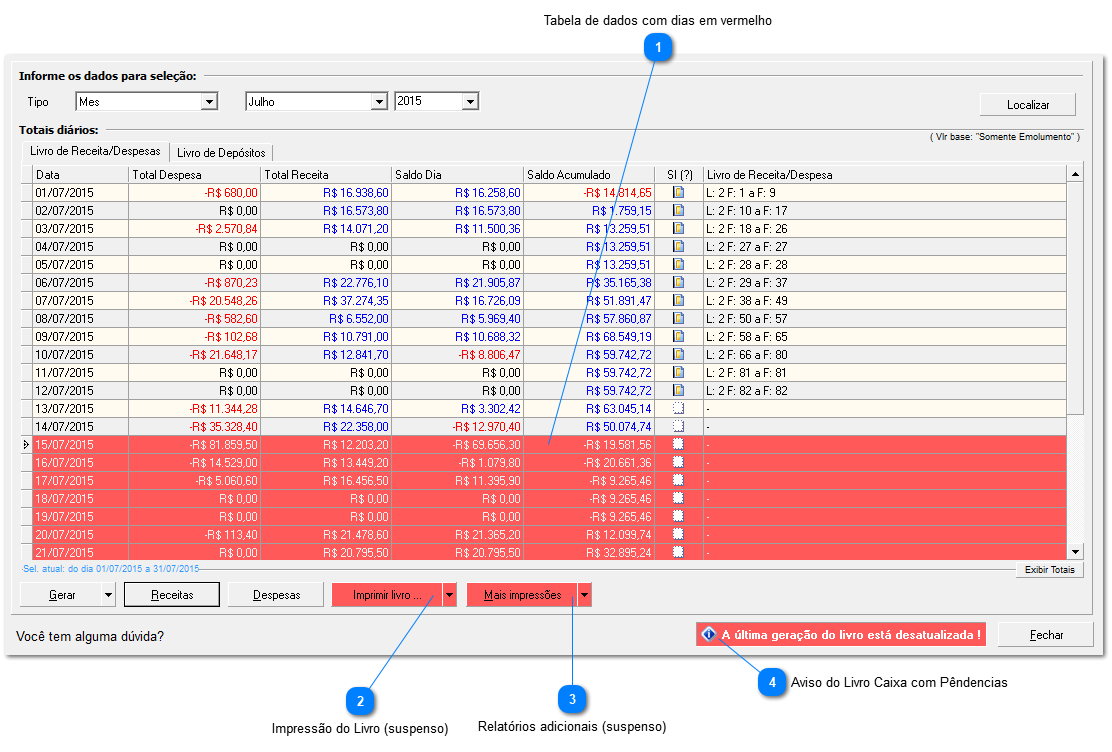Click the SI icon in row 21/07/2015
The image size is (1112, 752).
click(x=679, y=552)
